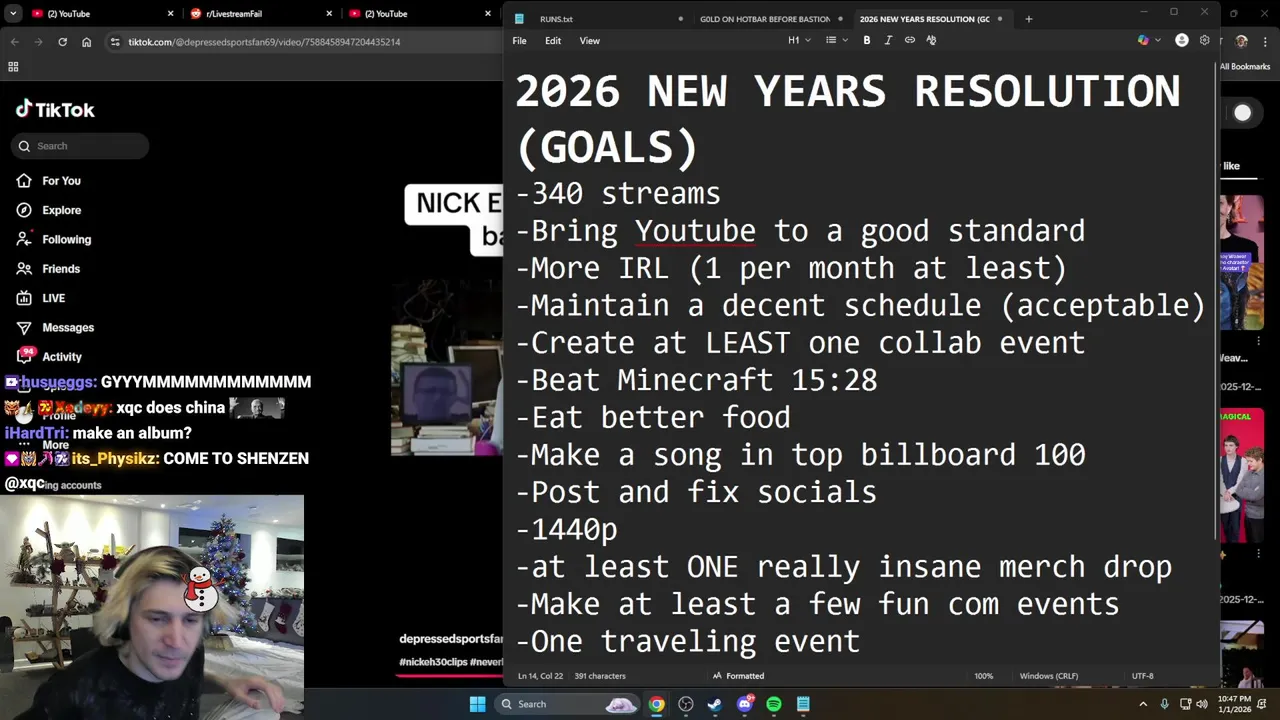The width and height of the screenshot is (1280, 720).
Task: Click the Formatted status bar button
Action: pyautogui.click(x=738, y=676)
